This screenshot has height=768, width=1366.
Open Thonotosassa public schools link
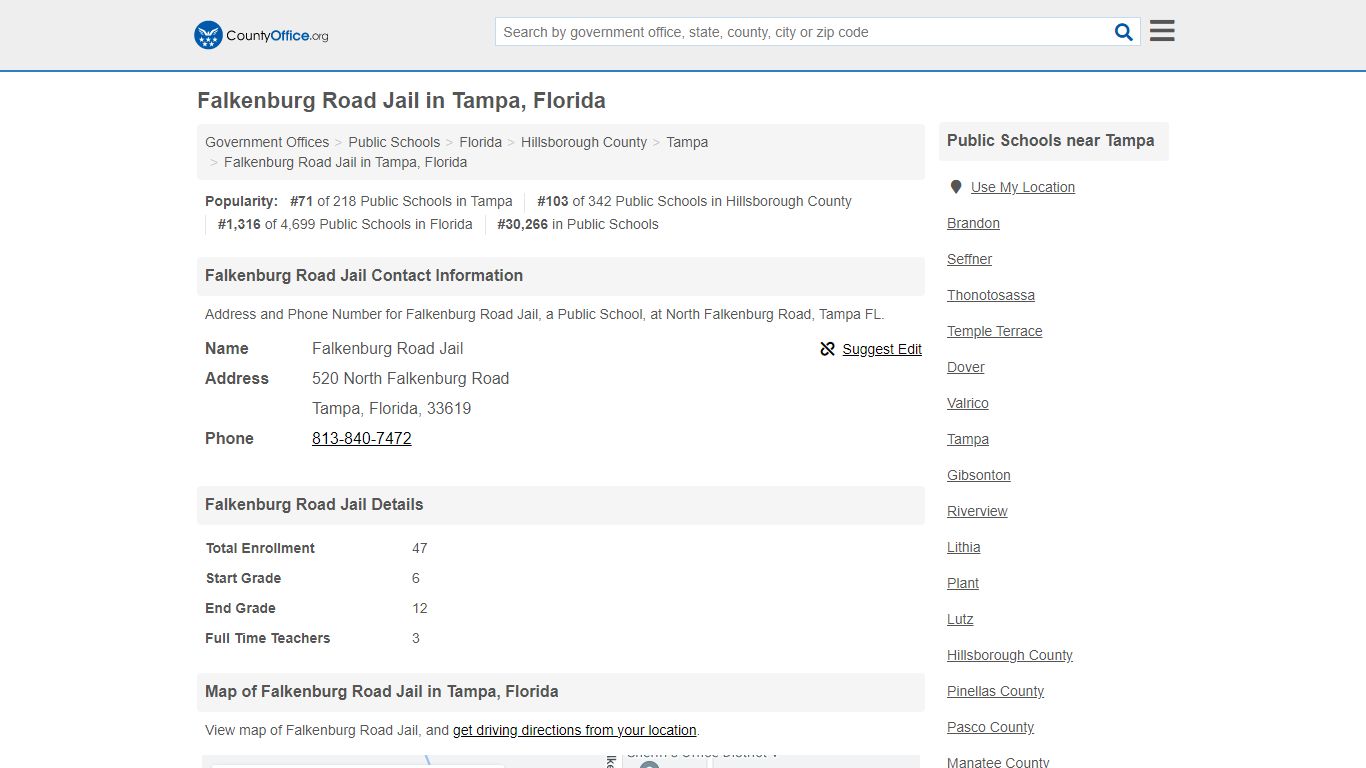[x=991, y=295]
